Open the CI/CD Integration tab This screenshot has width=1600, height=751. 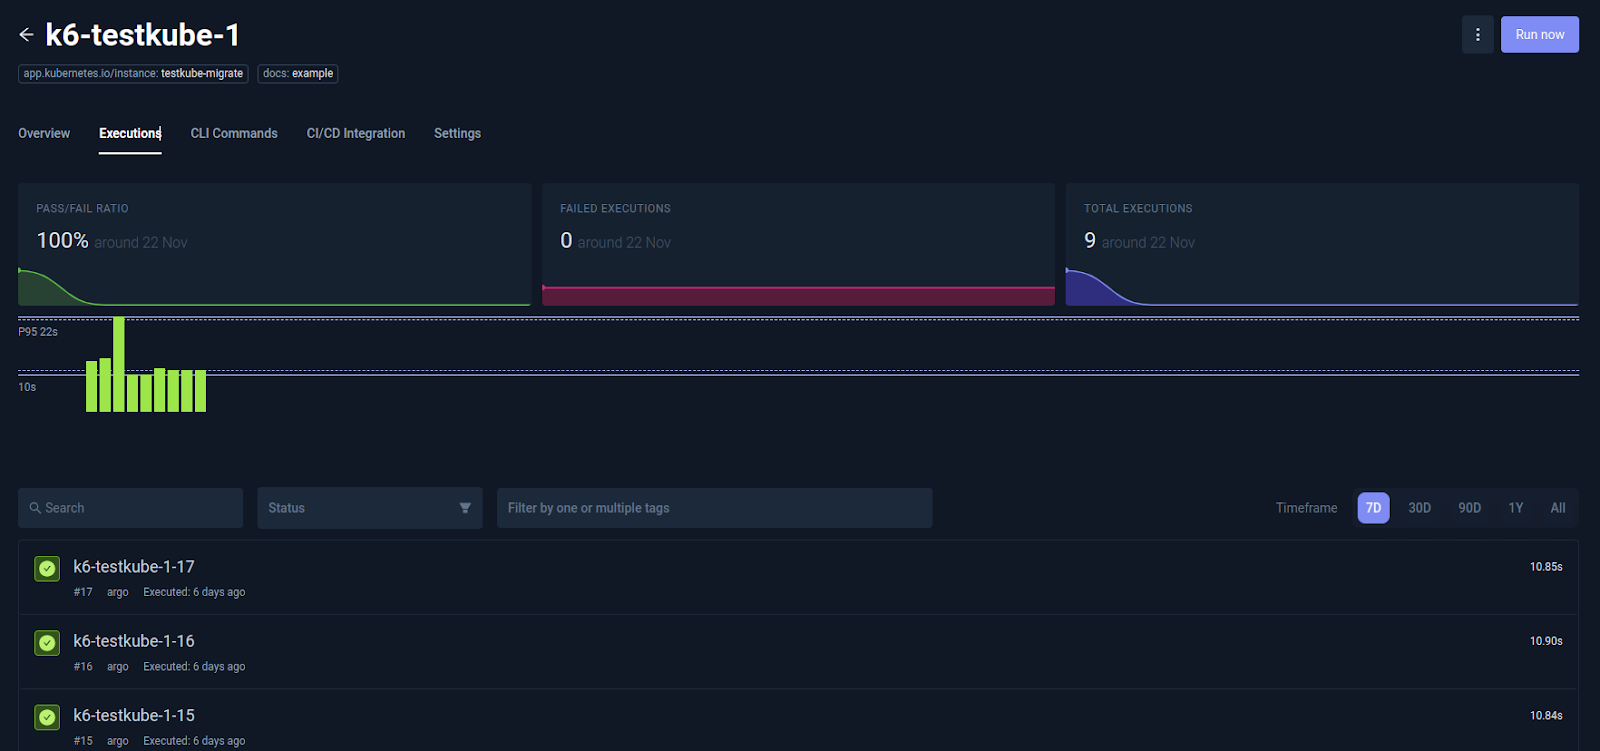[356, 133]
